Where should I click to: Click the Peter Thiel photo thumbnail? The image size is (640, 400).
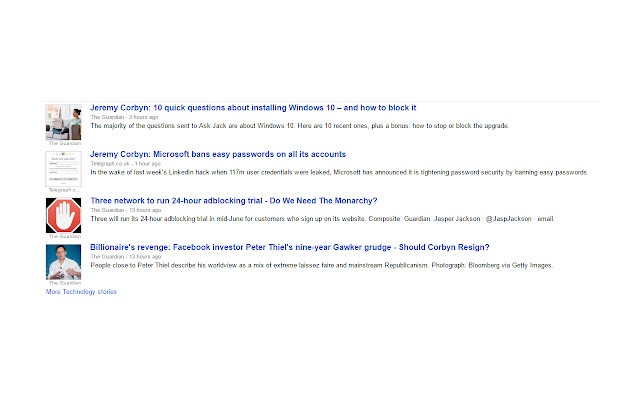click(x=63, y=262)
